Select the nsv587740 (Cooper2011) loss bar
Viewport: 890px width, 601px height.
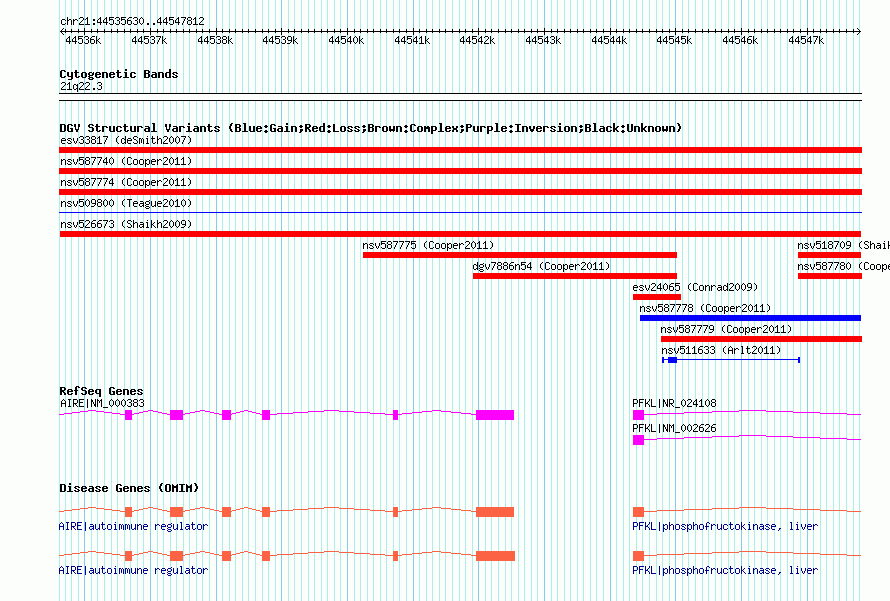[460, 171]
